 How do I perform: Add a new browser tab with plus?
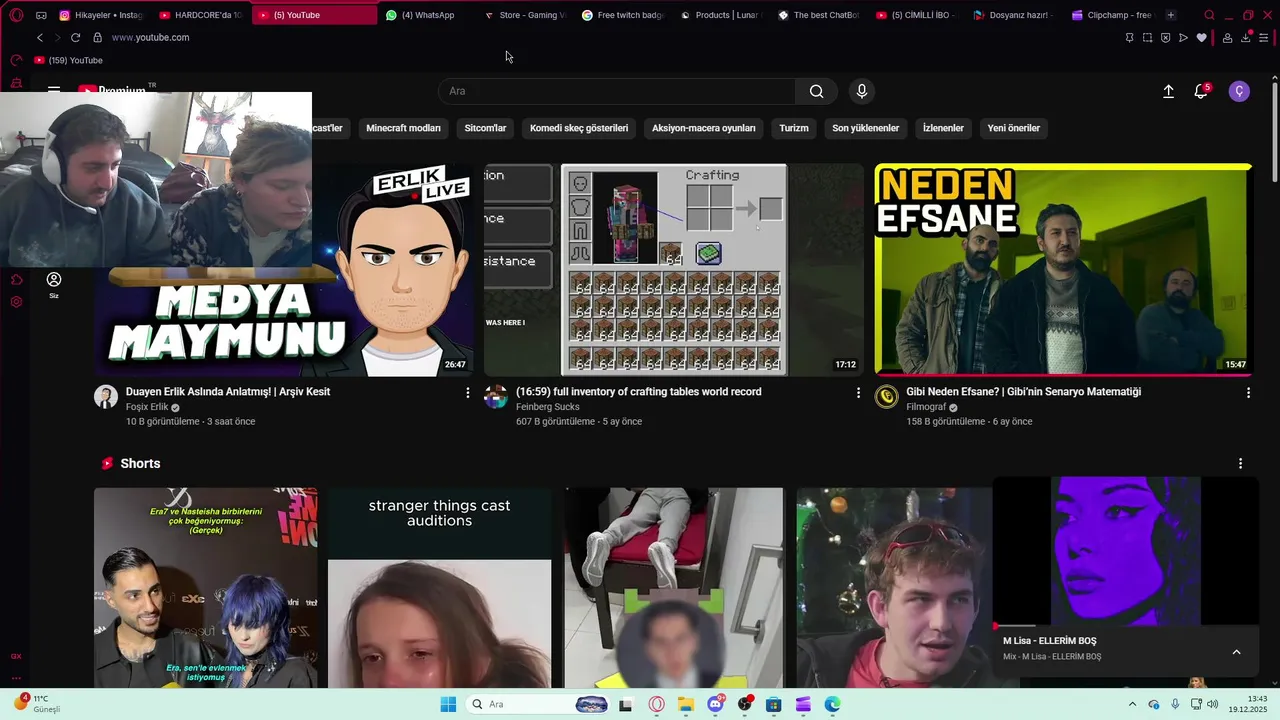coord(1171,15)
